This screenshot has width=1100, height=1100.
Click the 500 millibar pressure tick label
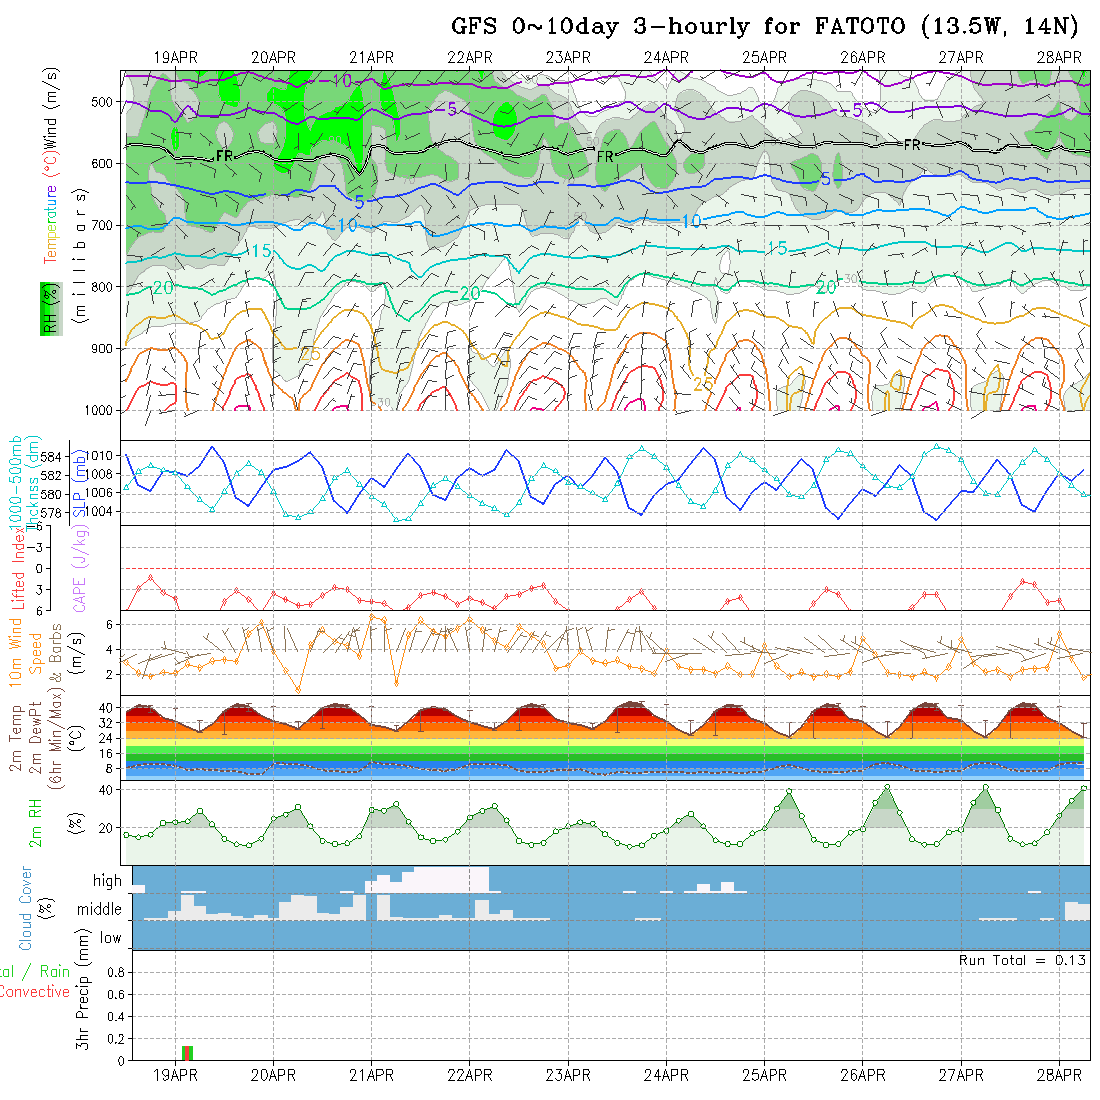[100, 102]
